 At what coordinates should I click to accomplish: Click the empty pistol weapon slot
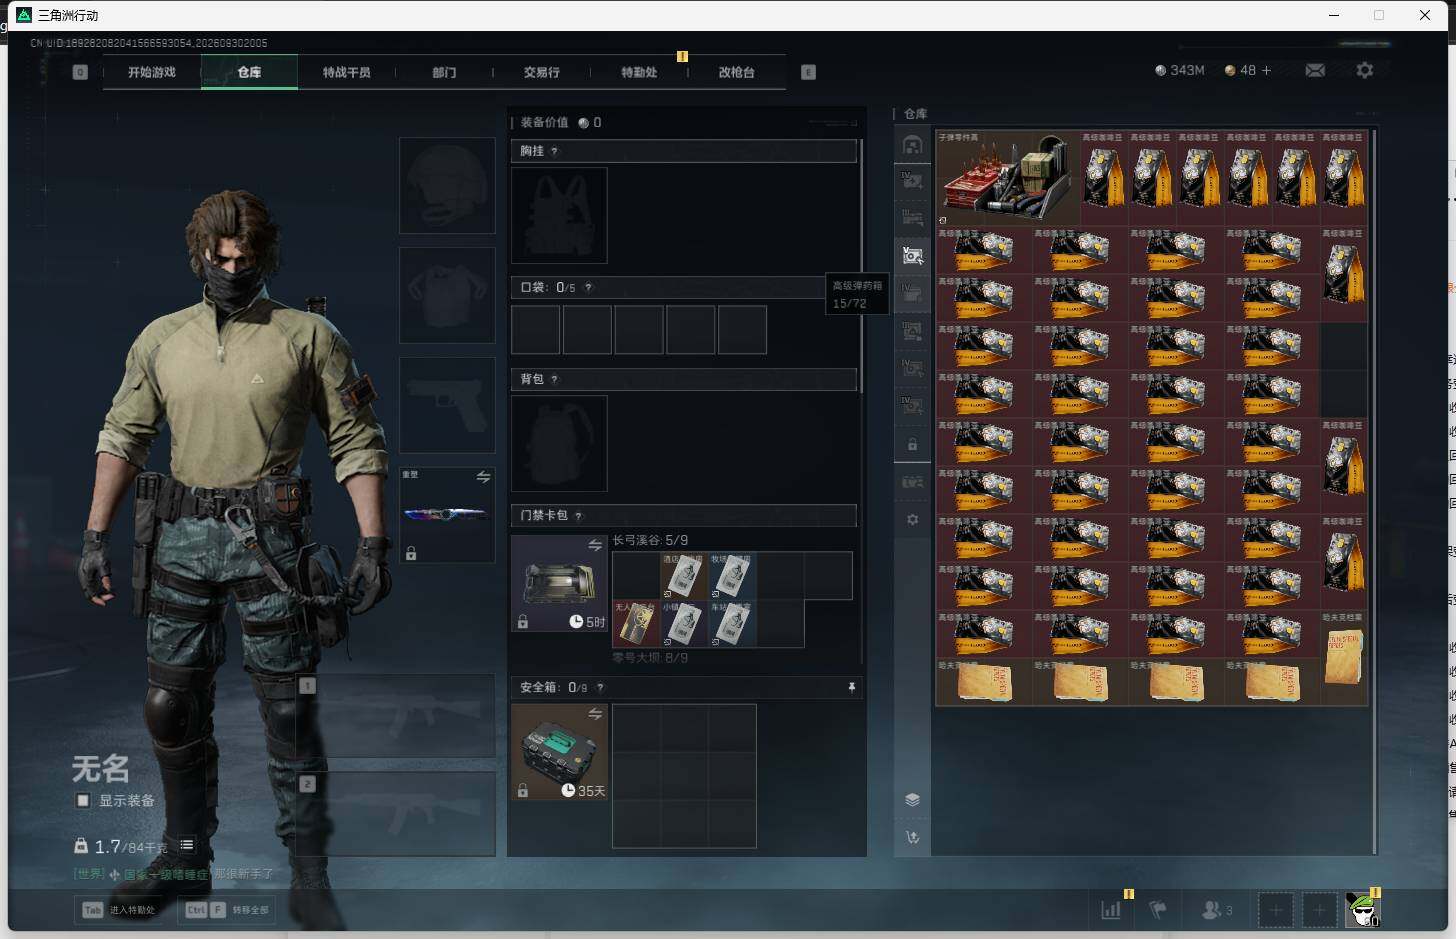pos(447,405)
